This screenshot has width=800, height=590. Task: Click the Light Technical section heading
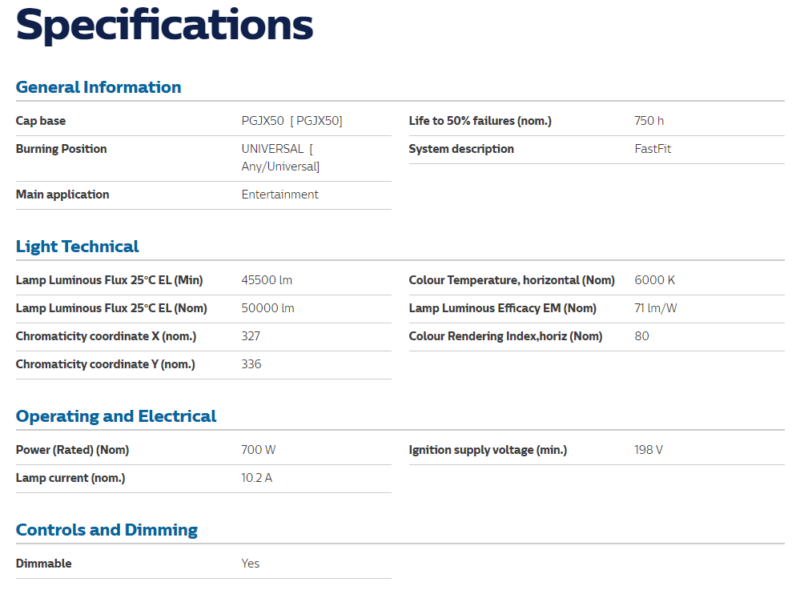point(77,246)
